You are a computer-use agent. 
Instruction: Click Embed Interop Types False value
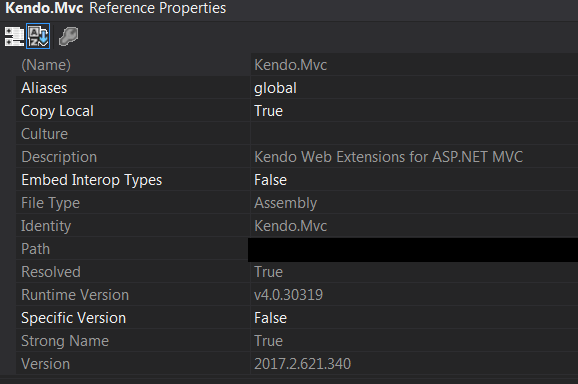pyautogui.click(x=270, y=180)
